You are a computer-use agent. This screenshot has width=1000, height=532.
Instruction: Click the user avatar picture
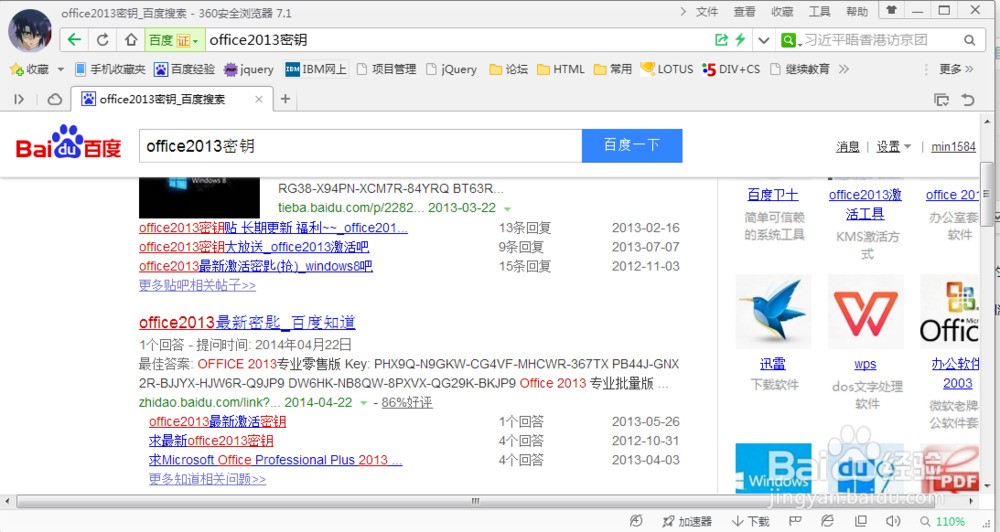tap(29, 31)
